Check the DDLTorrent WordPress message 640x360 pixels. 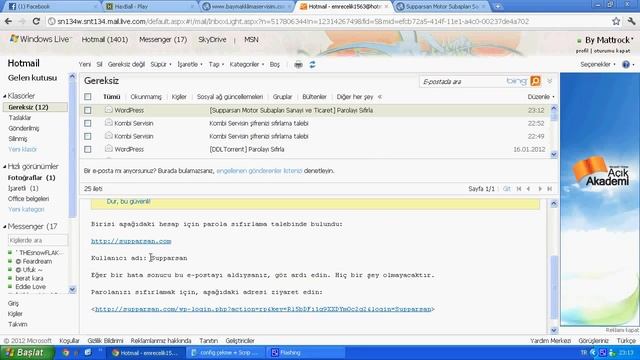[x=87, y=149]
